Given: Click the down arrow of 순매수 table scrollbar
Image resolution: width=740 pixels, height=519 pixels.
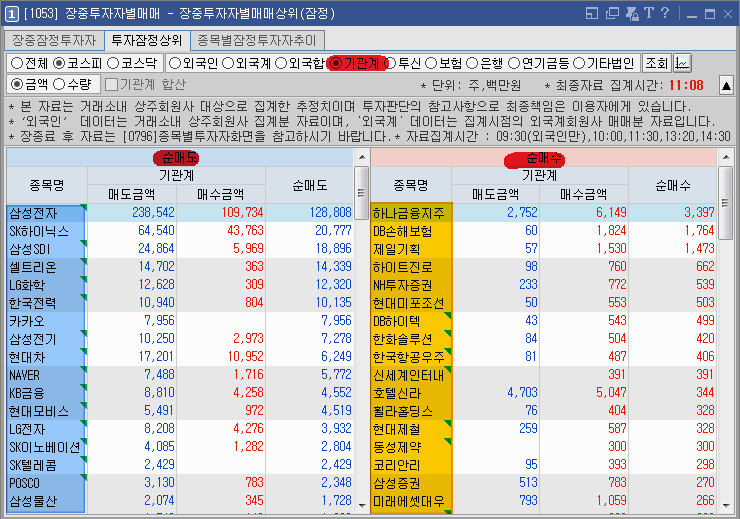Looking at the screenshot, I should 726,505.
